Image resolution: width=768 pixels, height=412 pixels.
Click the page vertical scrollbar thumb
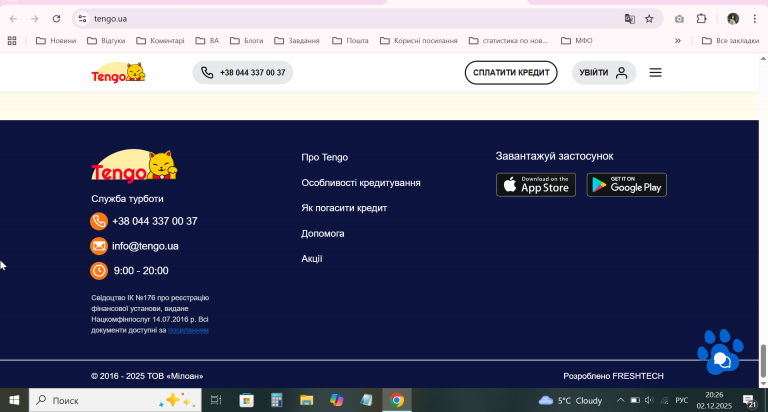point(763,361)
